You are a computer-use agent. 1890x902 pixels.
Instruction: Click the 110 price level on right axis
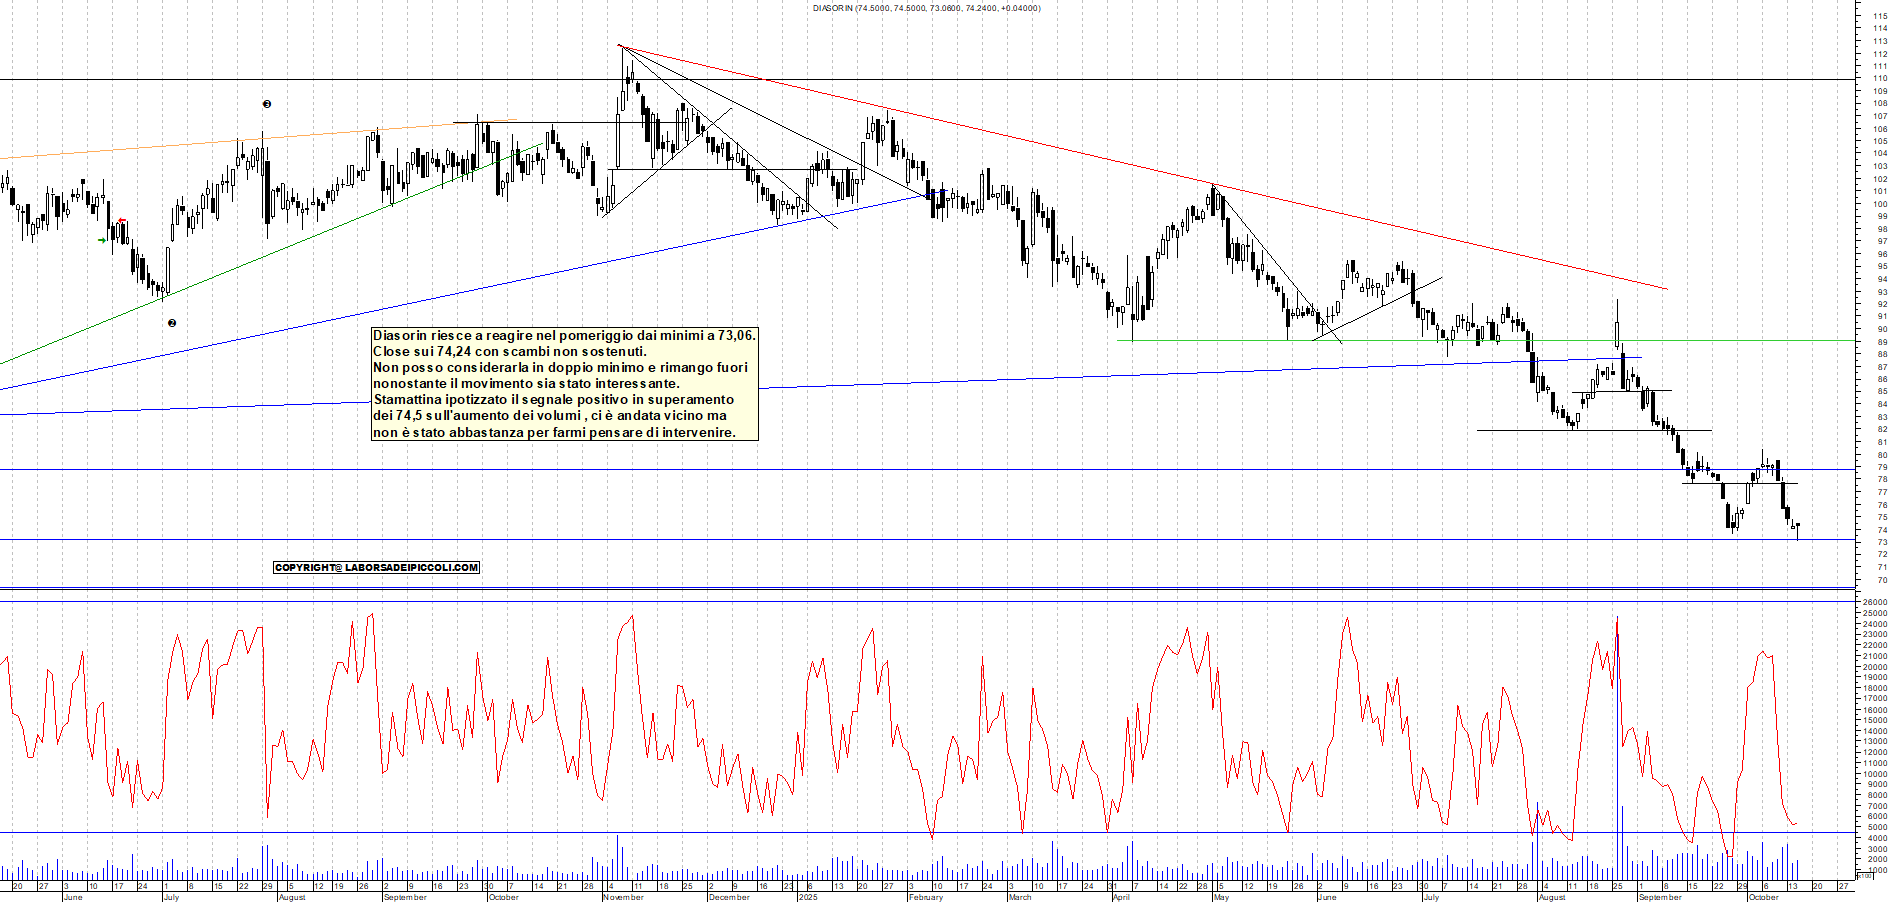coord(1880,79)
